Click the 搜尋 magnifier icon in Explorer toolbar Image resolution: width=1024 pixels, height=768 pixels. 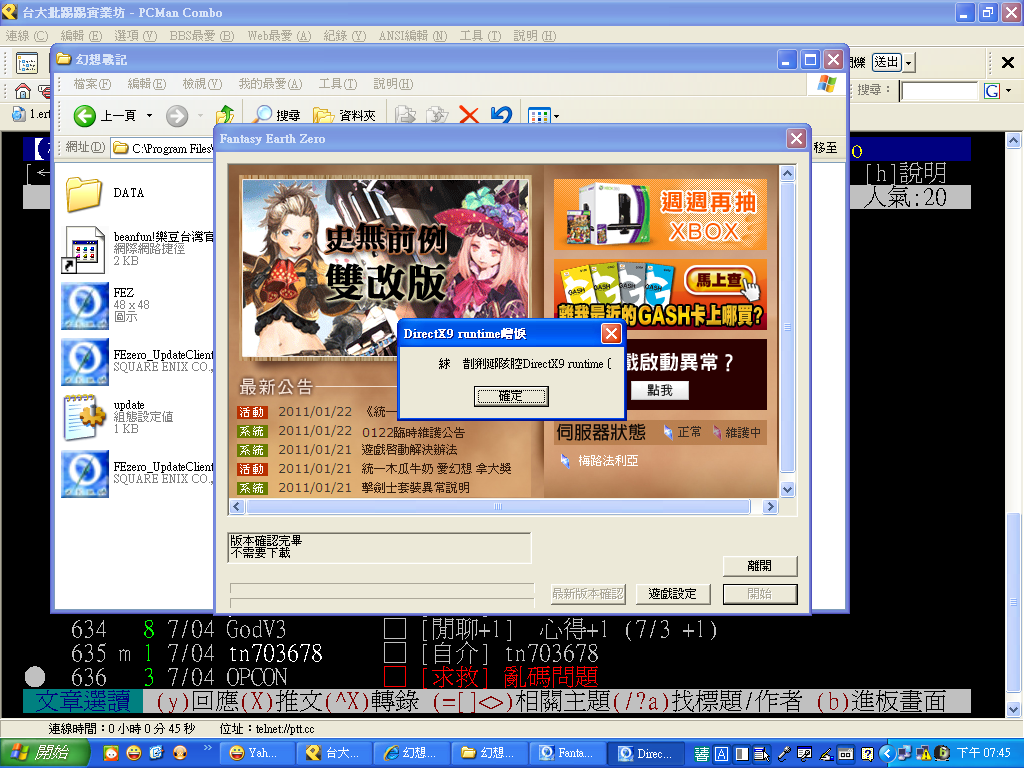pos(263,116)
